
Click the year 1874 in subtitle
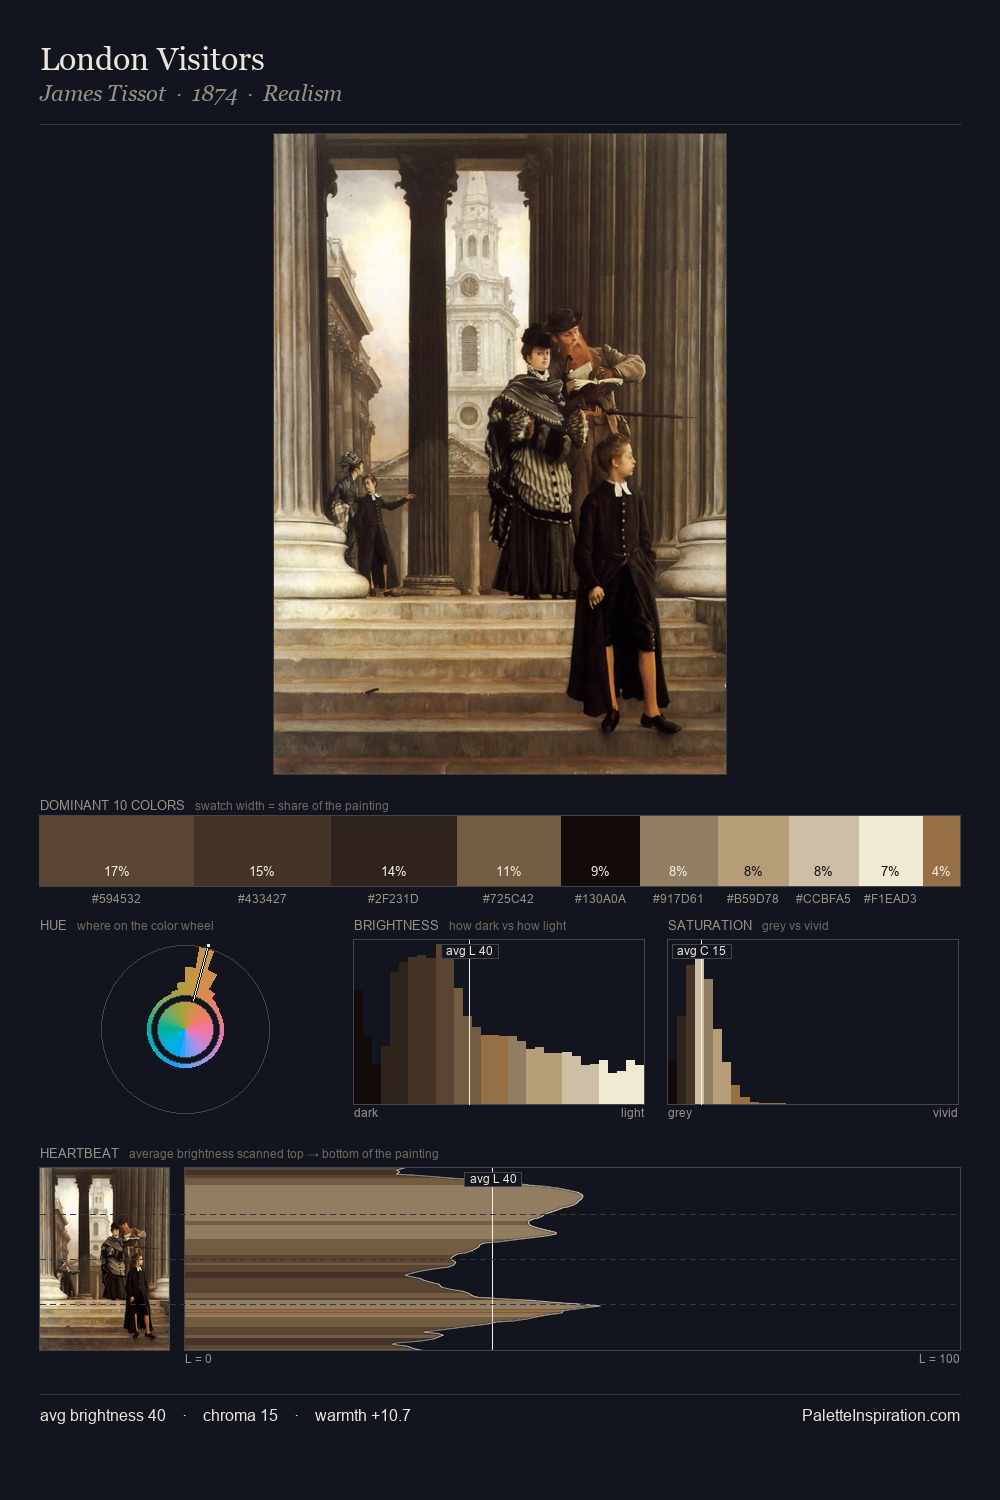pyautogui.click(x=214, y=94)
